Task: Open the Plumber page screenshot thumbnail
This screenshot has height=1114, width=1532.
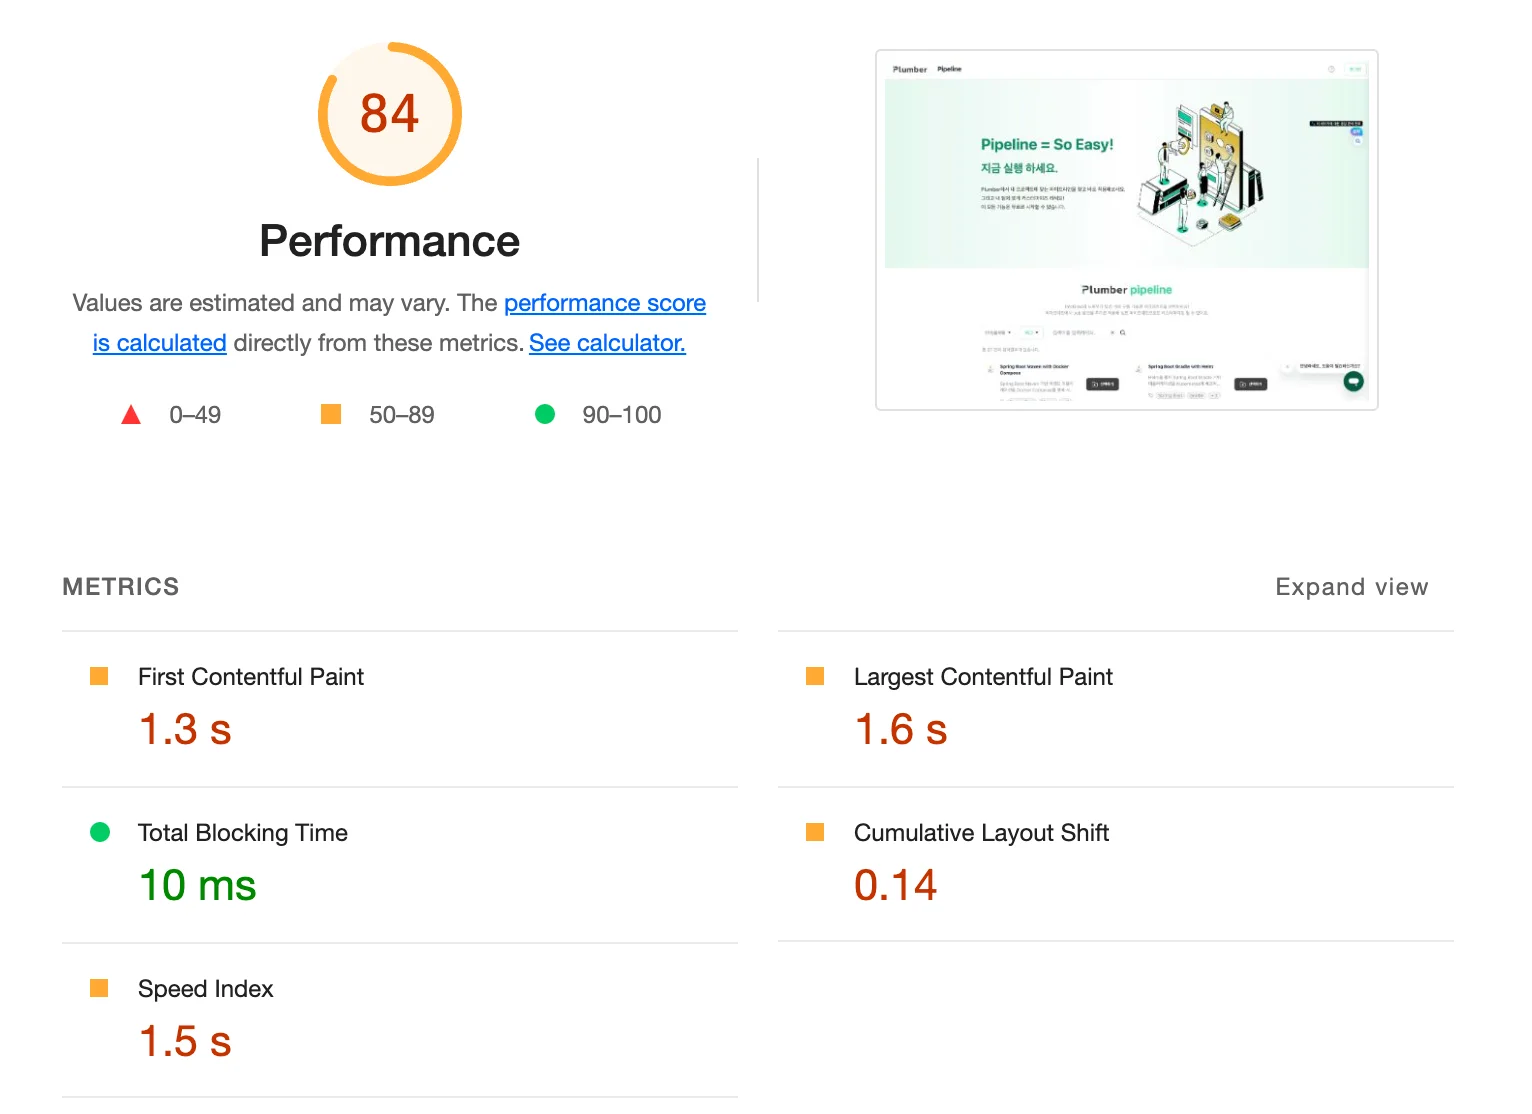Action: [x=1126, y=230]
